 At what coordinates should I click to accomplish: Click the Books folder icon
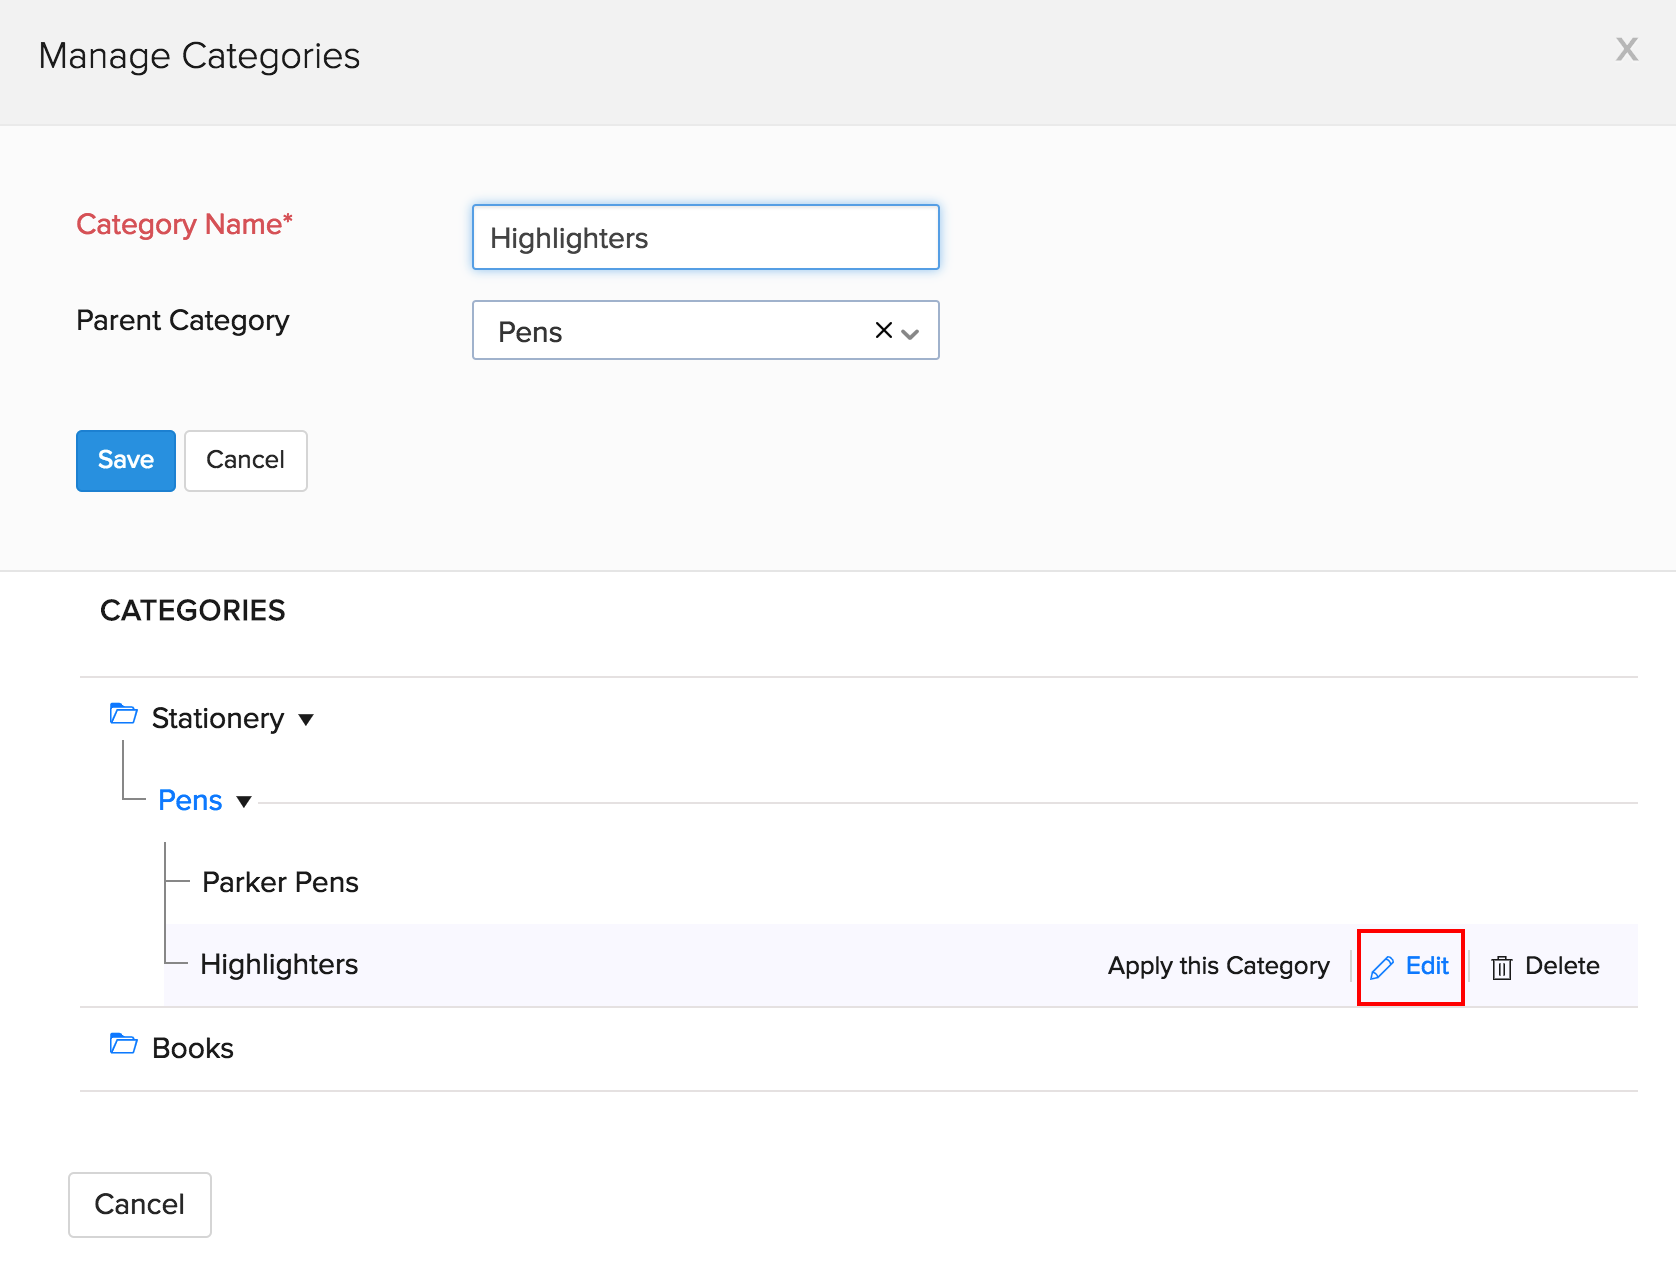[123, 1044]
